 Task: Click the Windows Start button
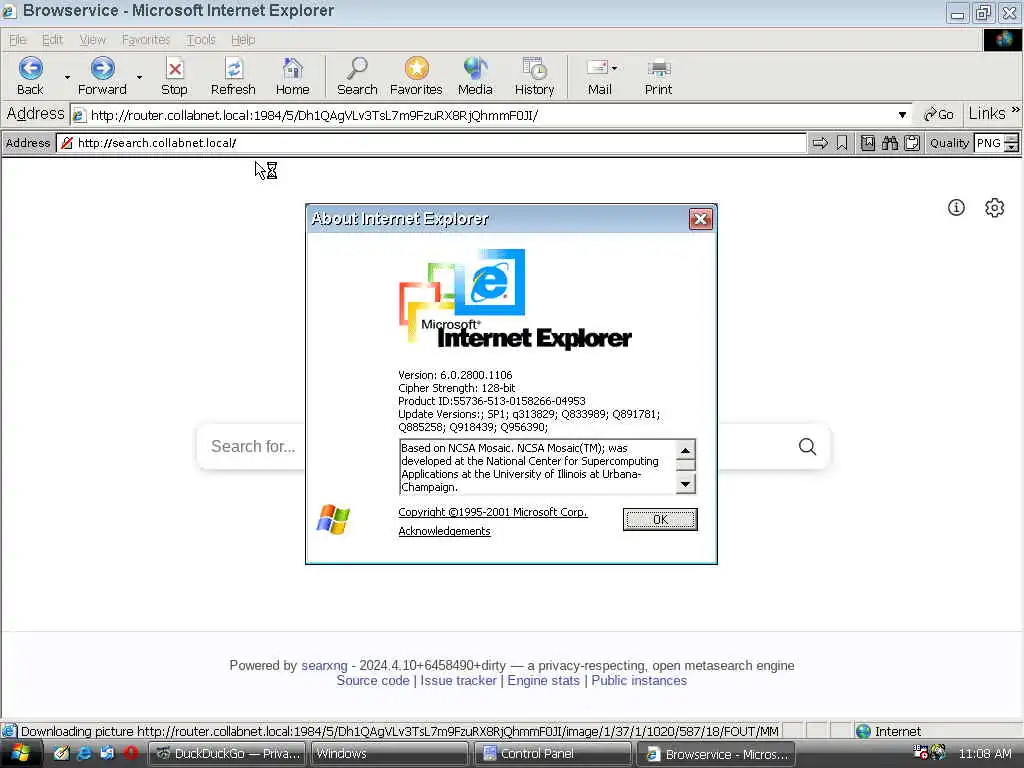[21, 754]
